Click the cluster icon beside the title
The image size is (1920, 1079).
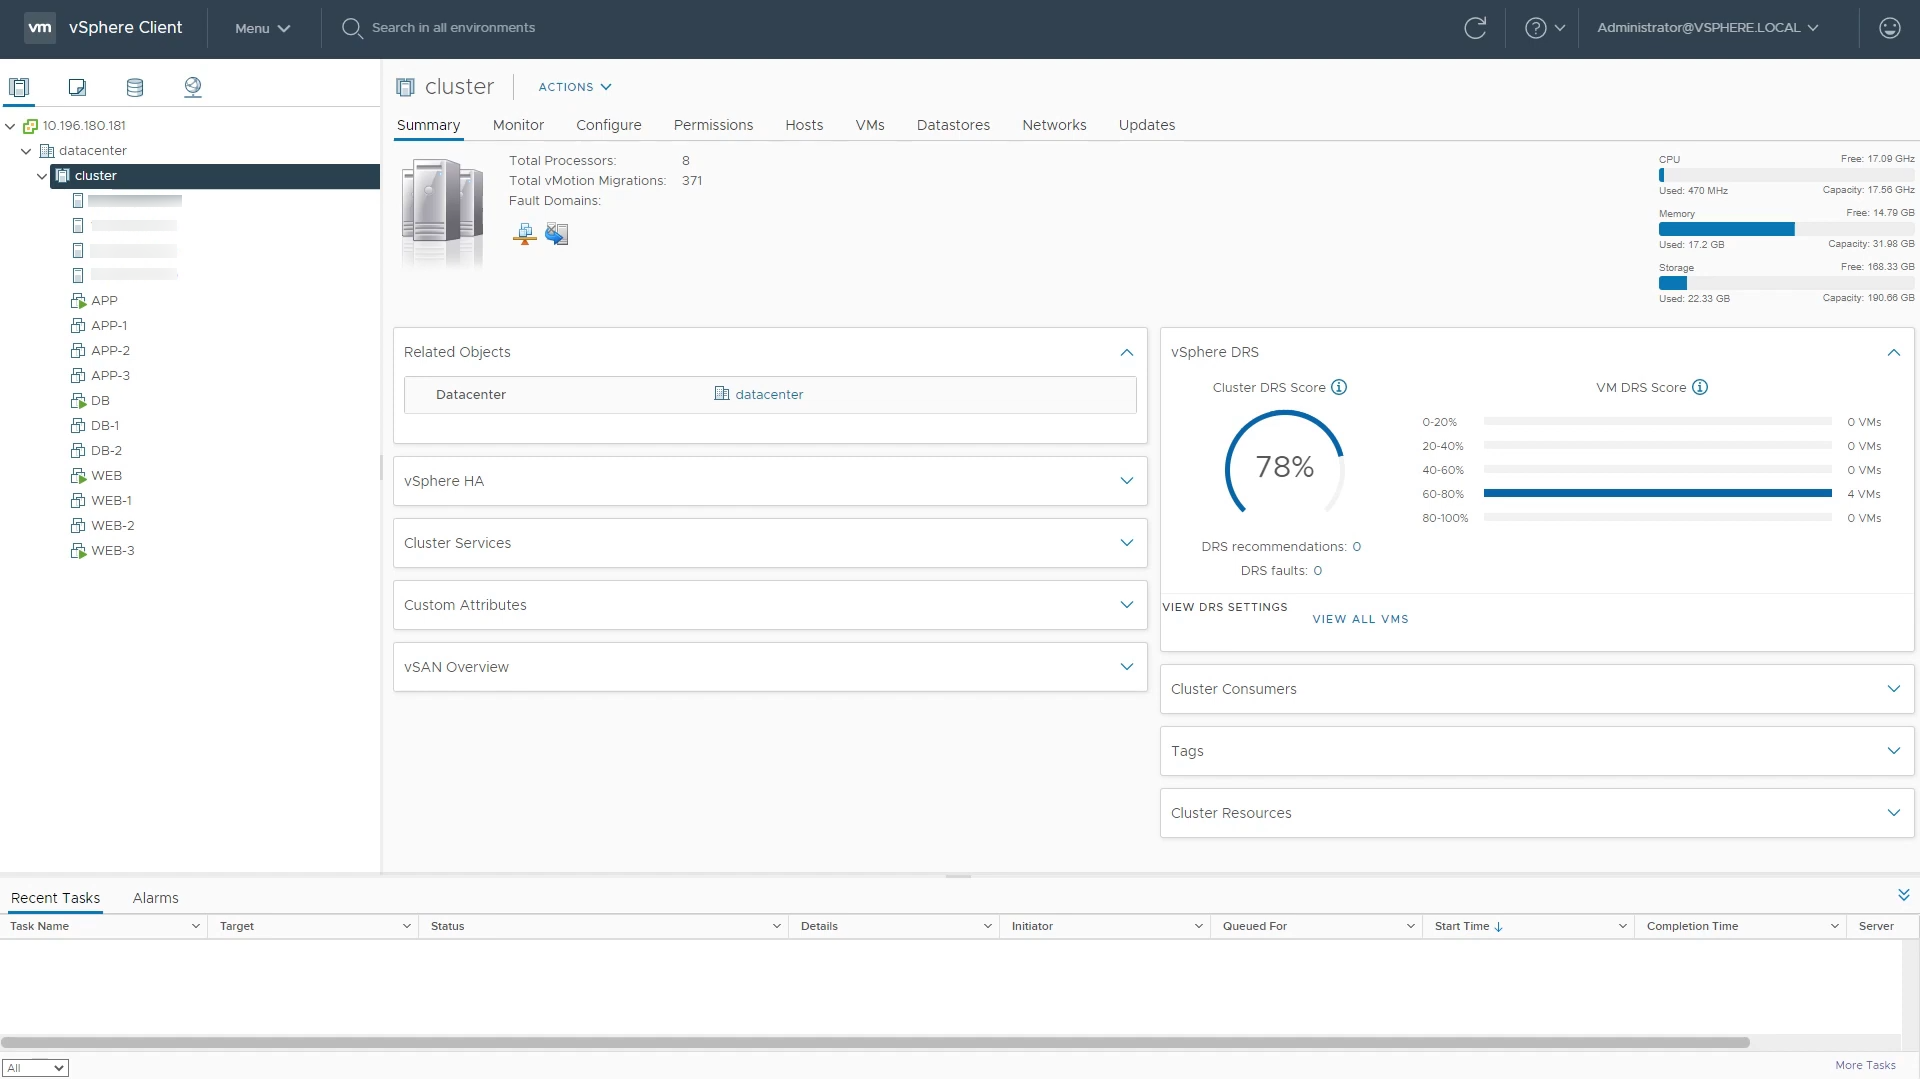click(405, 87)
